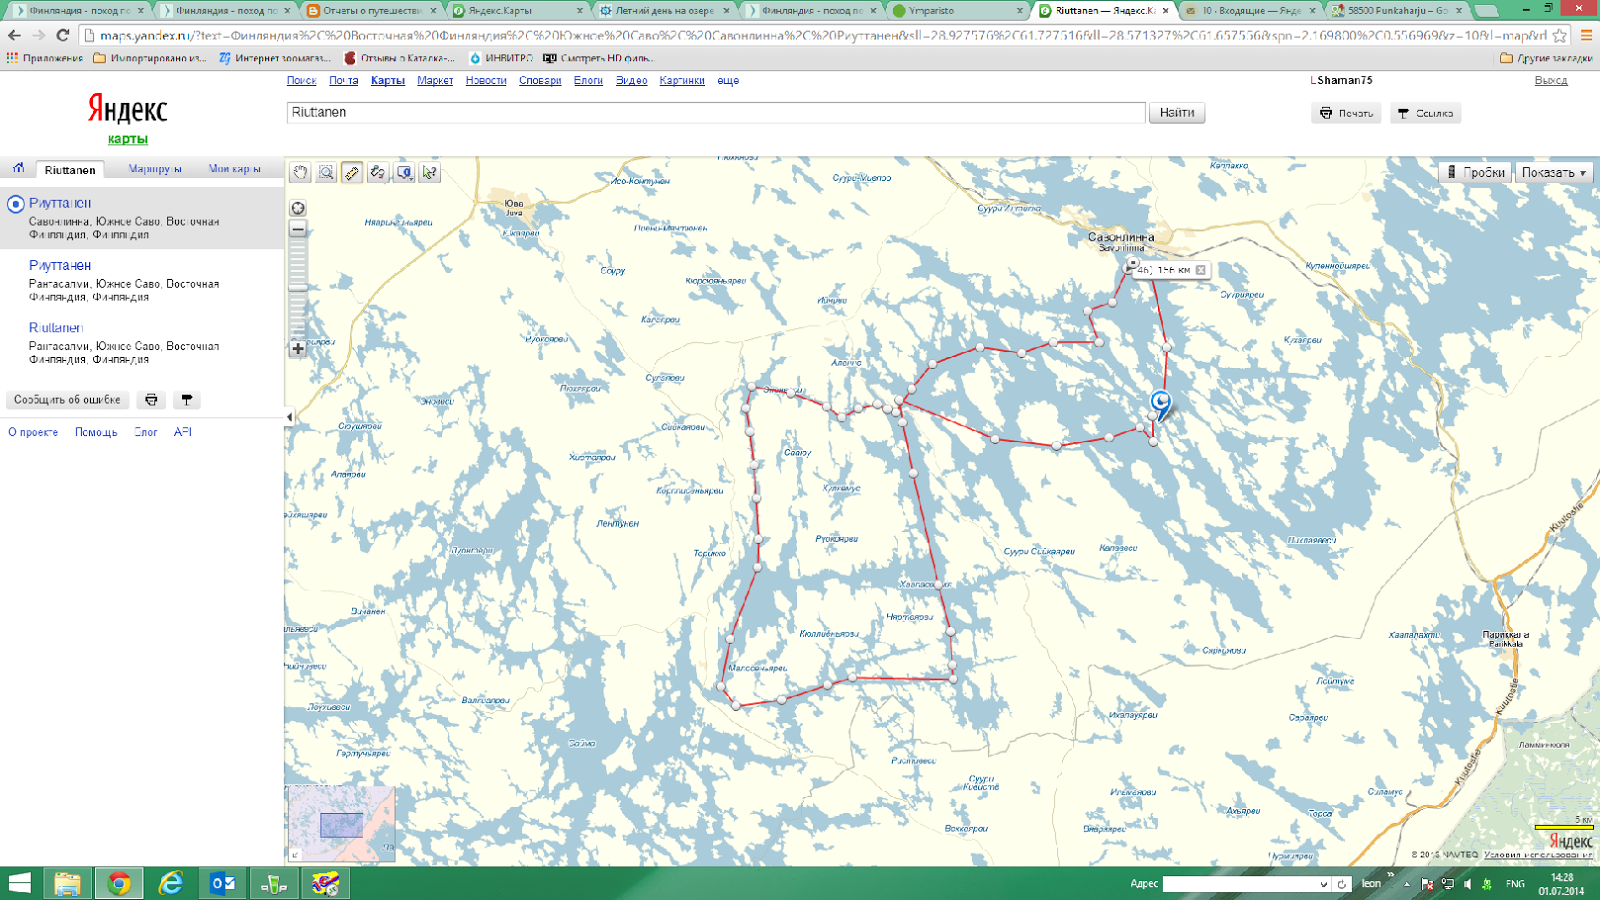Click the map search input field

click(716, 113)
